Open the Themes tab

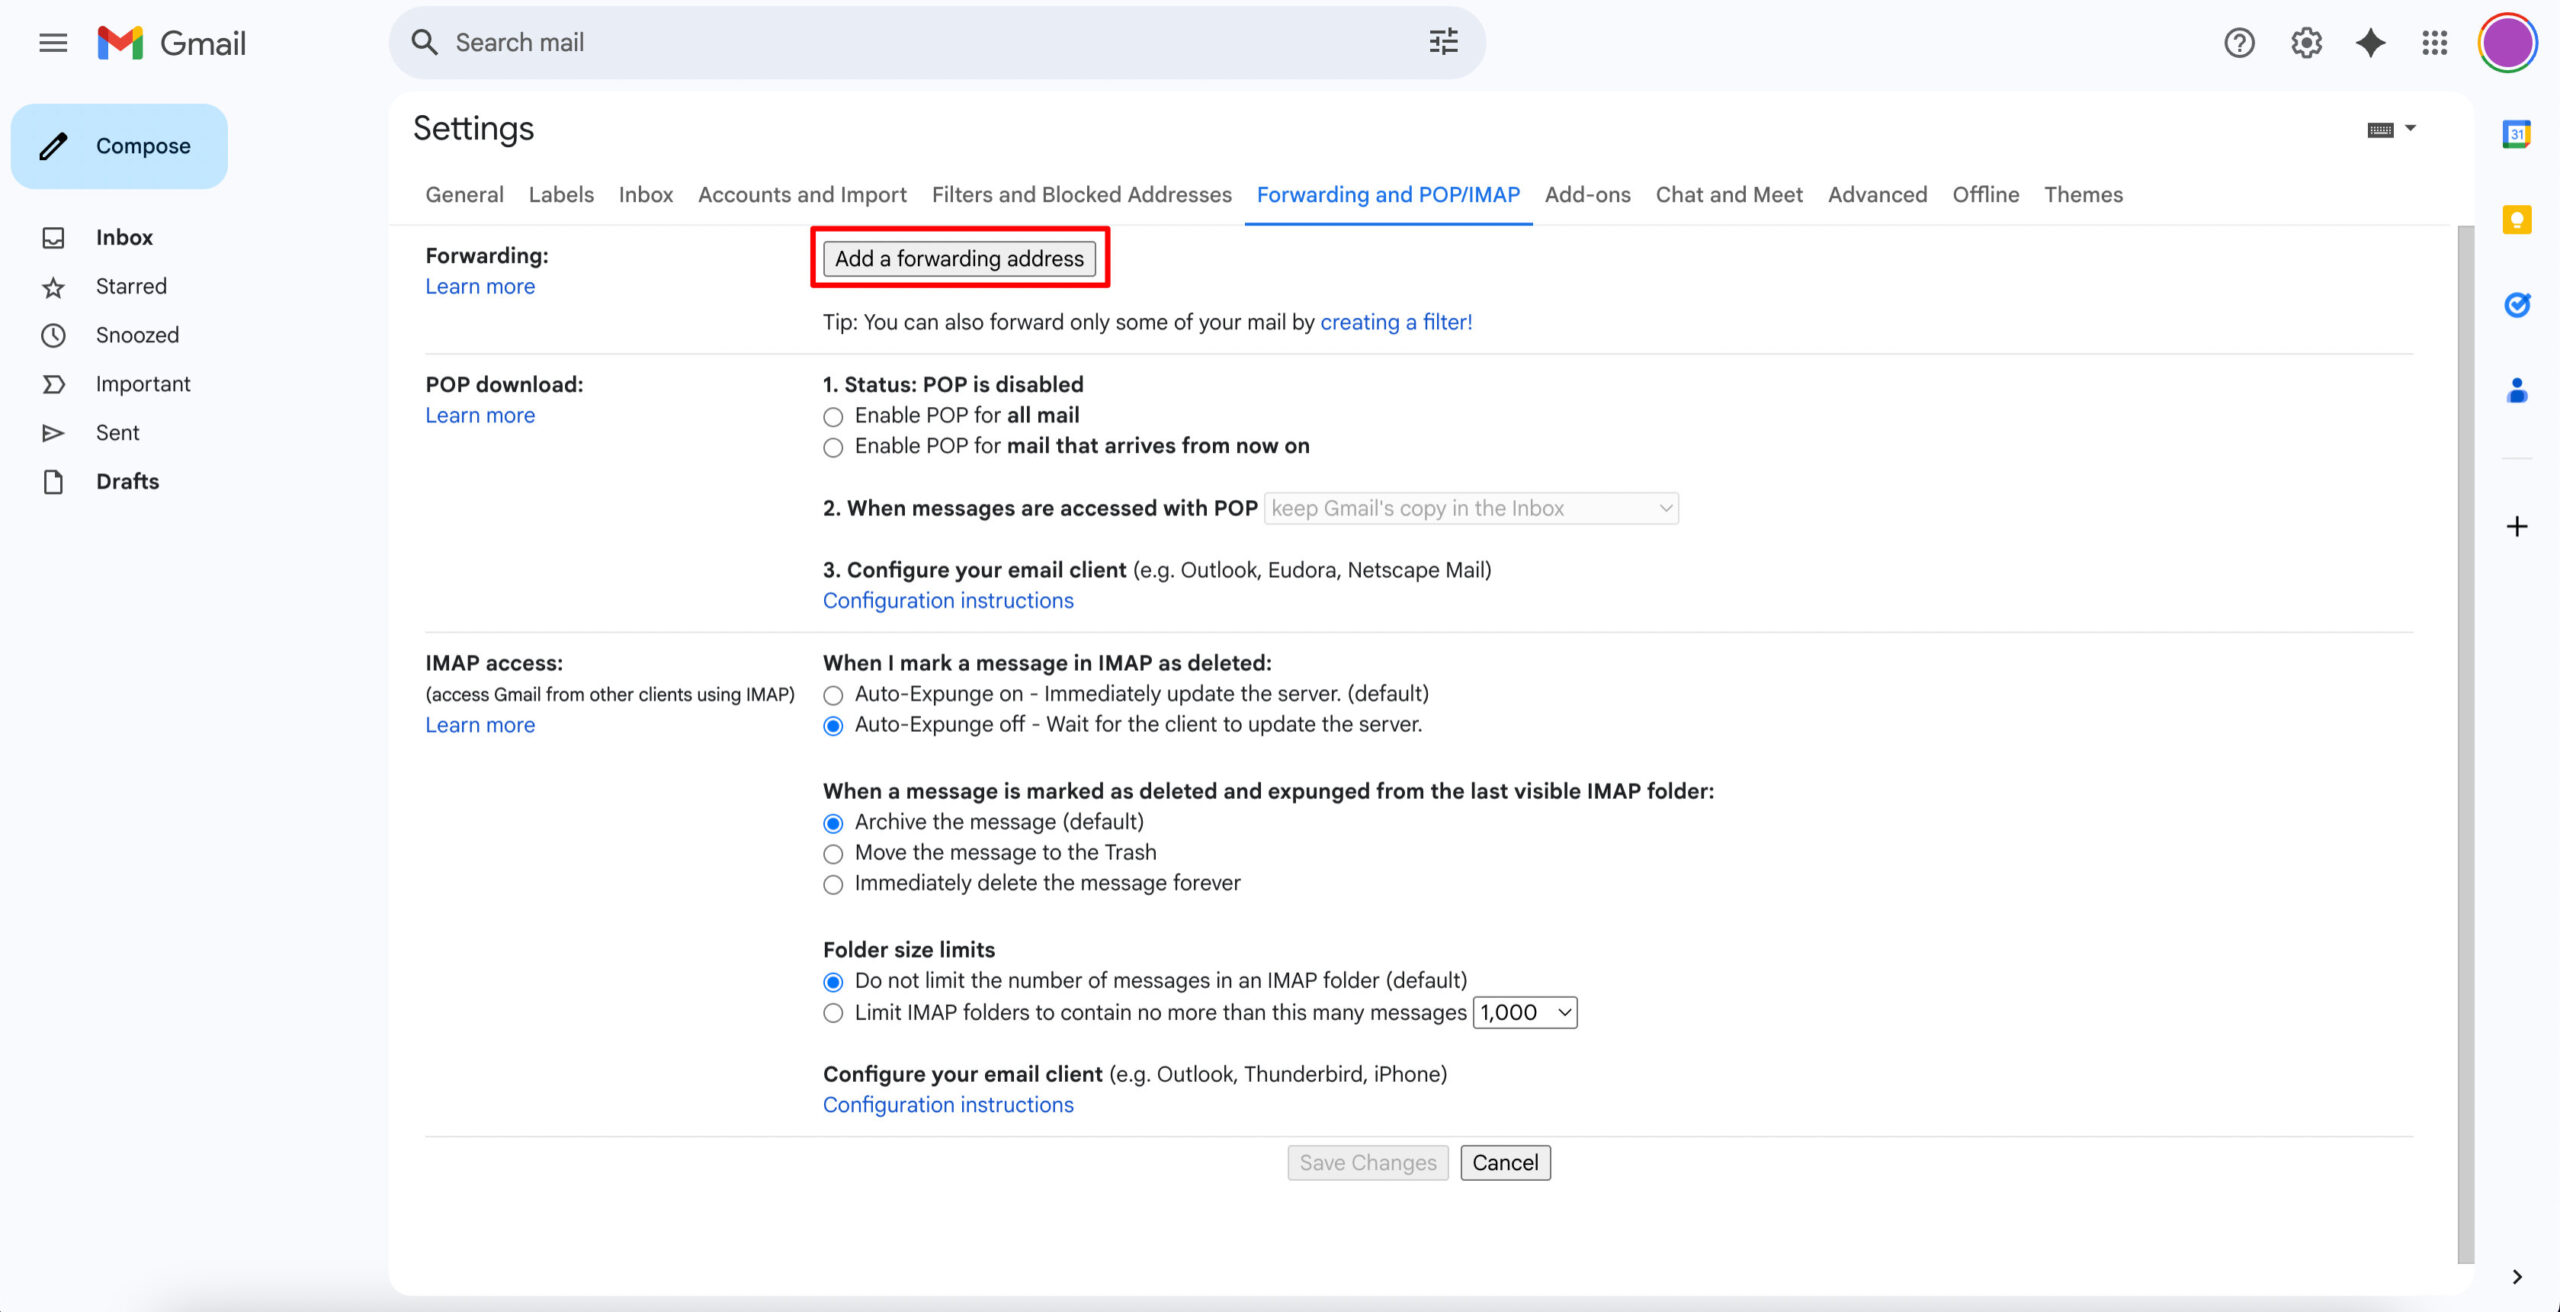pyautogui.click(x=2083, y=194)
